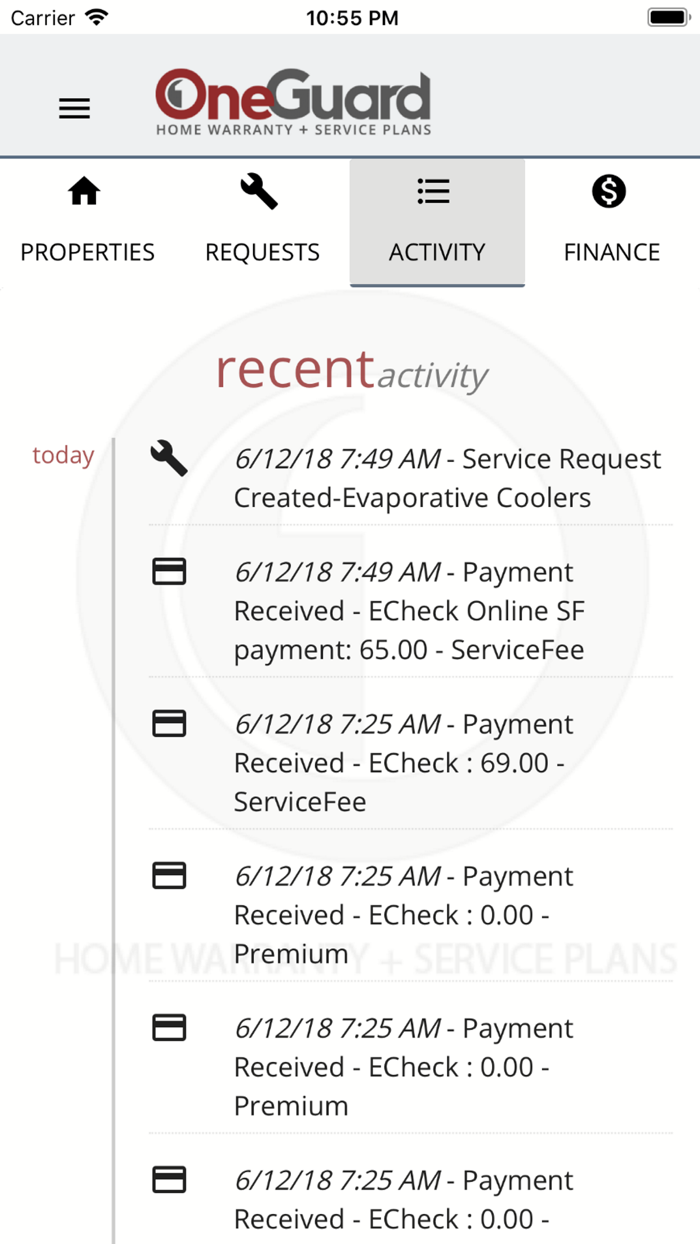Go to the Finance tab
700x1244 pixels.
[612, 252]
